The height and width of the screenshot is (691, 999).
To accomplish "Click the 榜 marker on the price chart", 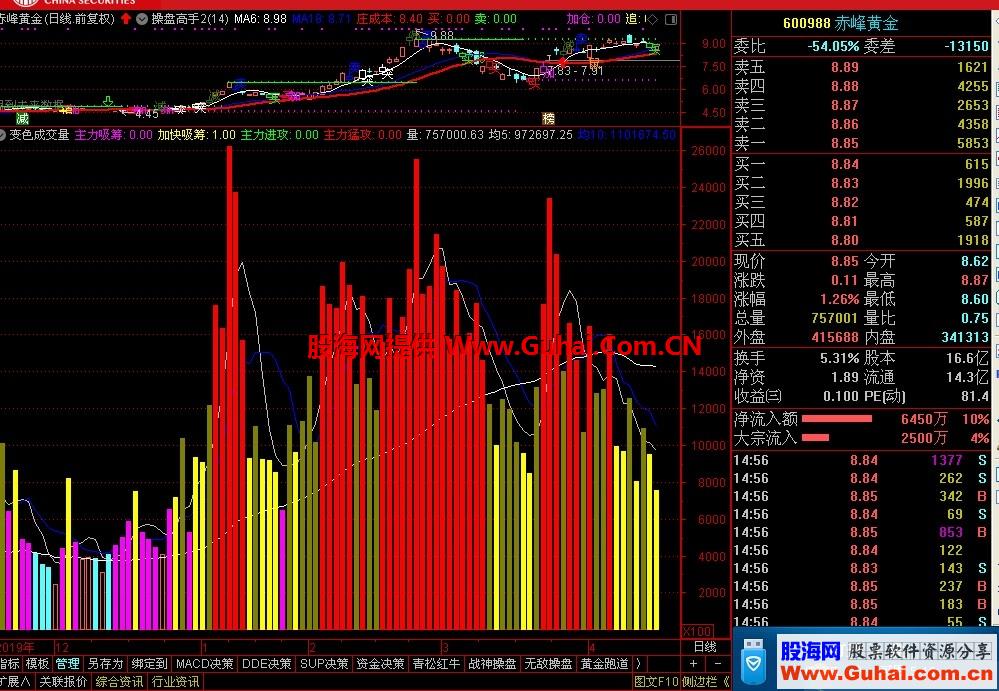I will coord(549,118).
